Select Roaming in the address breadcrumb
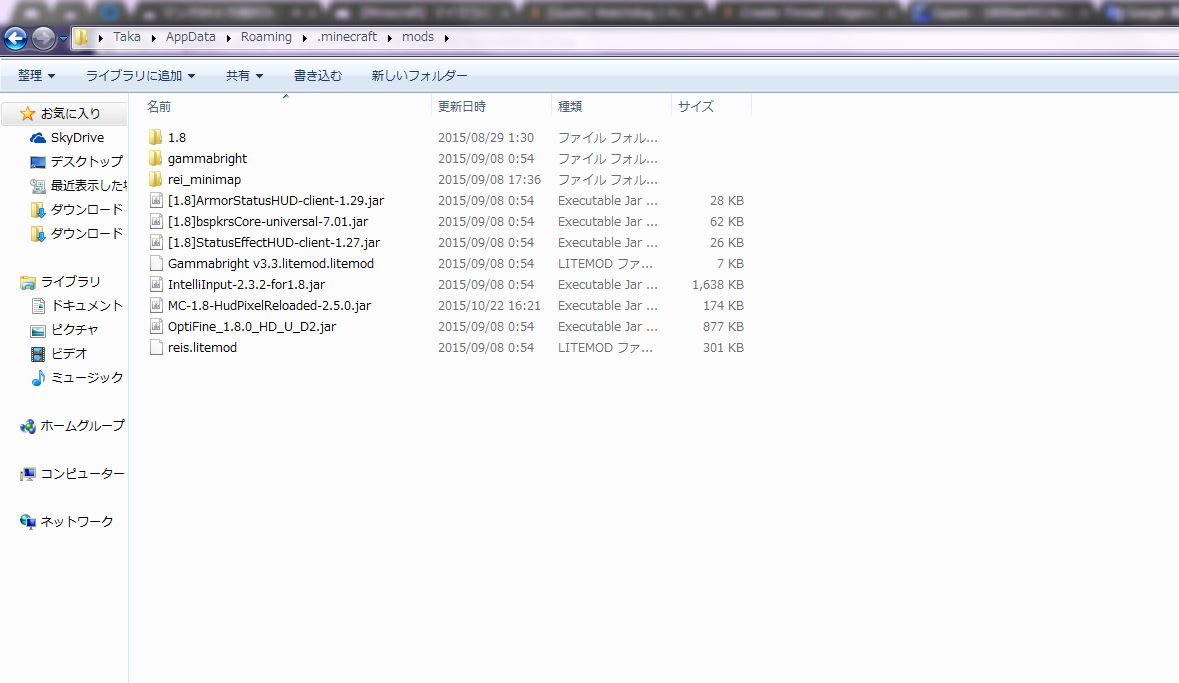 (266, 37)
